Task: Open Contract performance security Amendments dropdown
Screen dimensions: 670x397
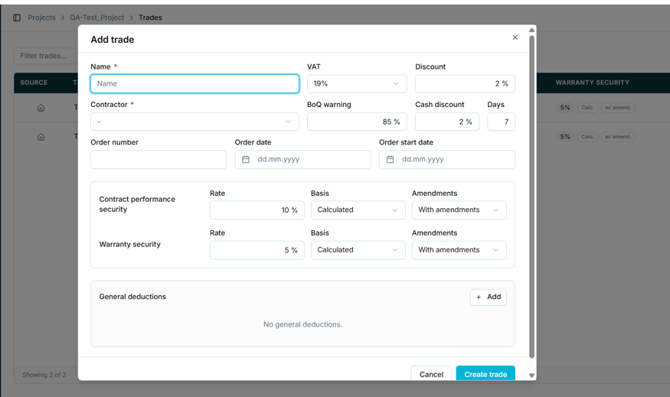Action: tap(459, 210)
